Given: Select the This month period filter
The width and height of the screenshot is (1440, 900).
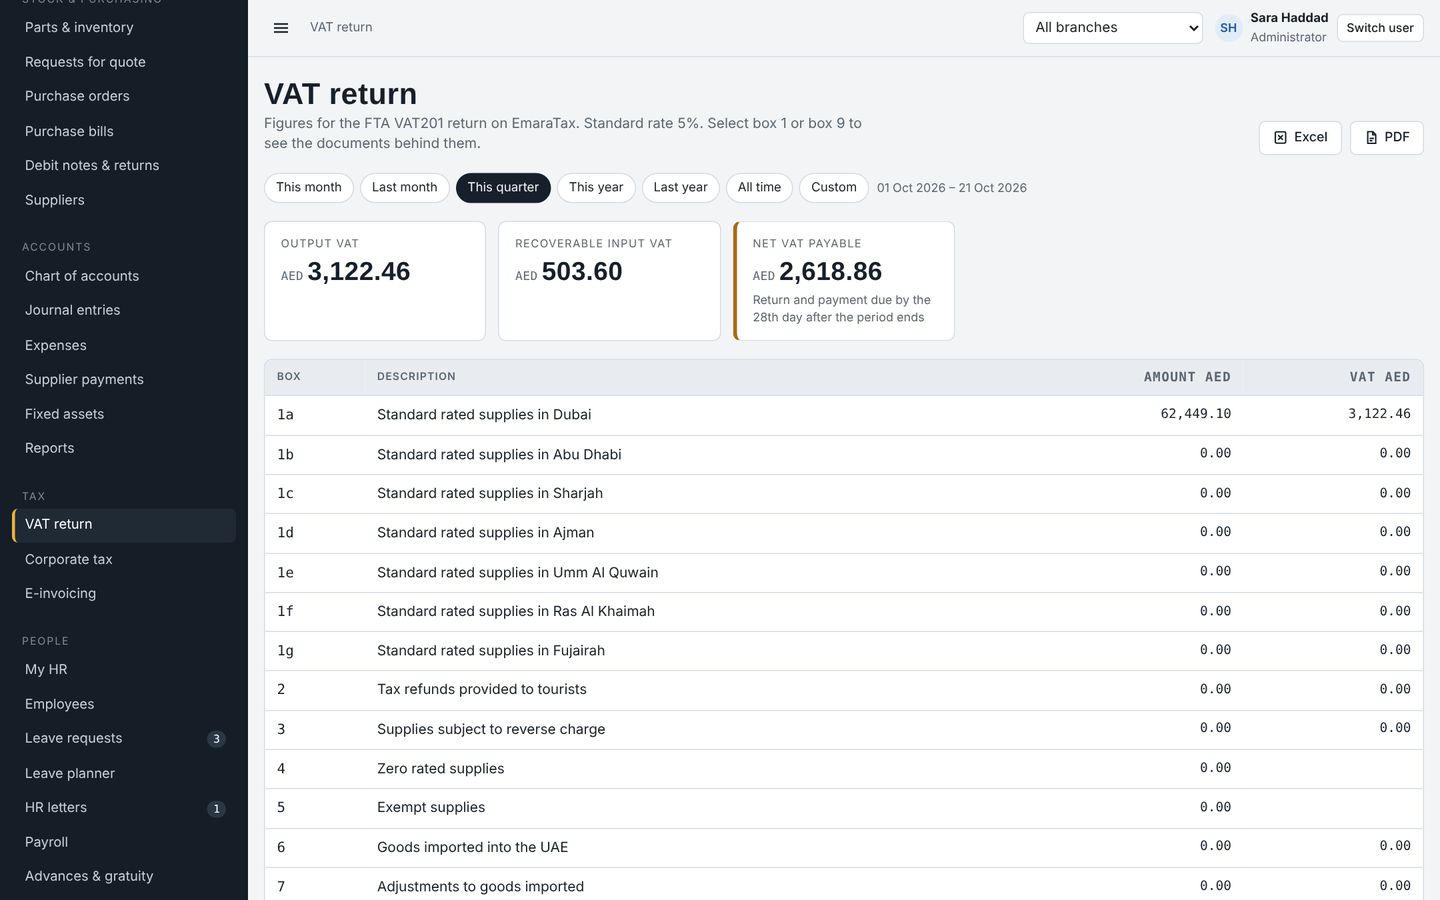Looking at the screenshot, I should tap(309, 188).
